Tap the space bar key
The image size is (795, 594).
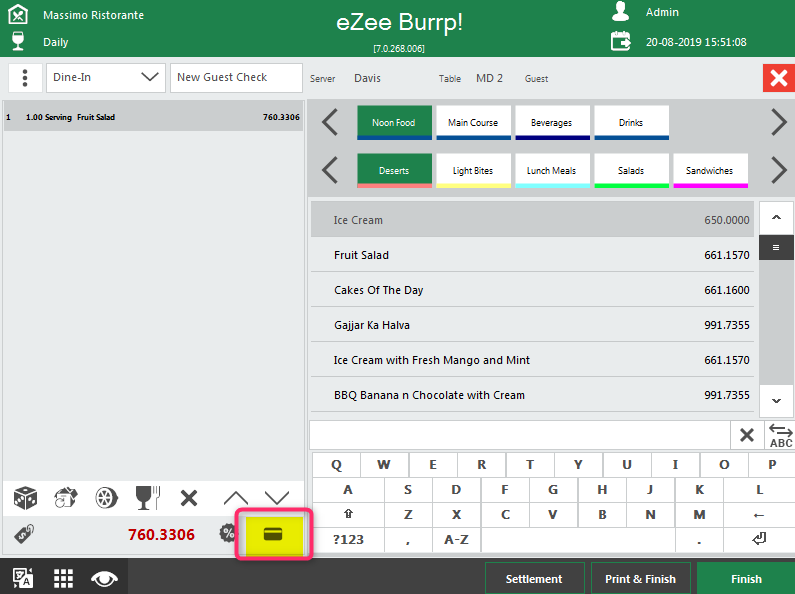click(x=578, y=539)
